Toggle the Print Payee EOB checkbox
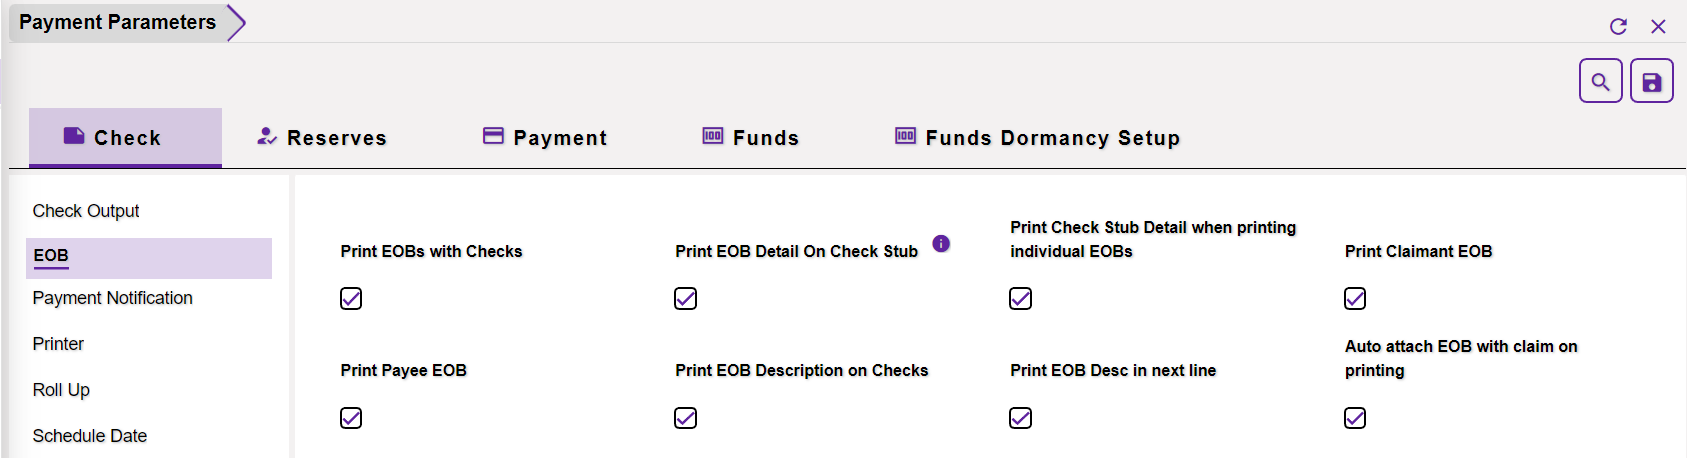This screenshot has width=1687, height=458. pyautogui.click(x=351, y=418)
